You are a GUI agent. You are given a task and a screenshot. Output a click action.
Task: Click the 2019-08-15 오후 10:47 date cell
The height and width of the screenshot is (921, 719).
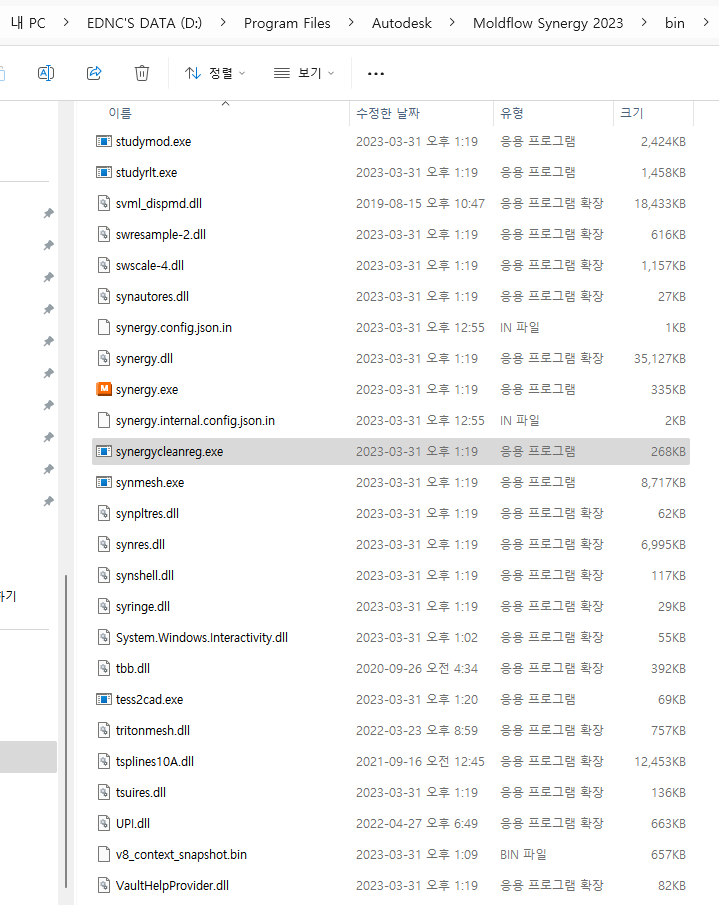point(420,203)
